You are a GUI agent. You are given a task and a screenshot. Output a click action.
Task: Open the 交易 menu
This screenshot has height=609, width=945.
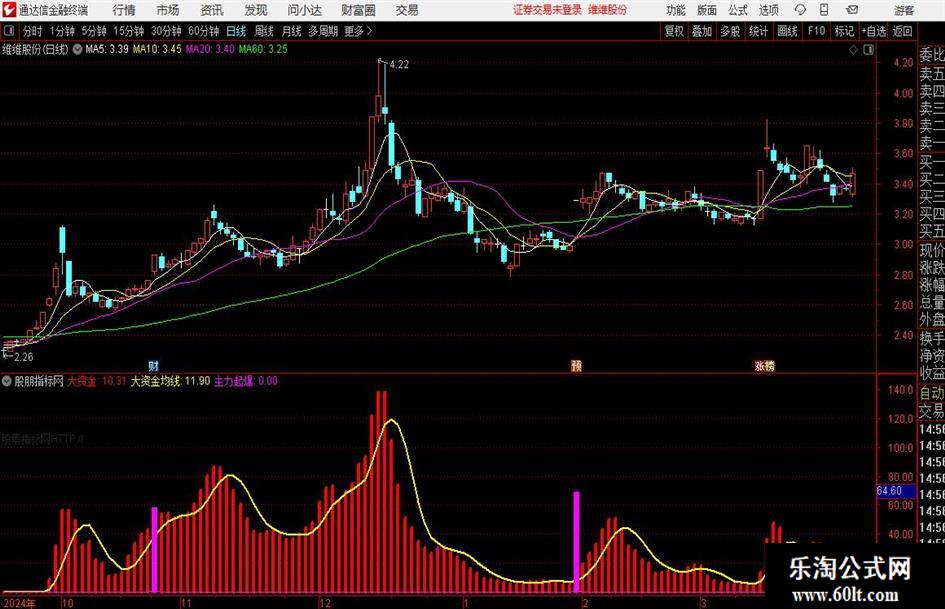click(407, 10)
